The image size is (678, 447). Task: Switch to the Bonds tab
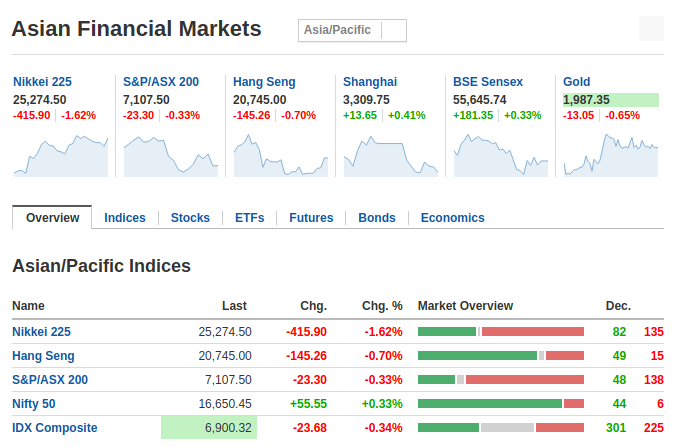coord(377,217)
